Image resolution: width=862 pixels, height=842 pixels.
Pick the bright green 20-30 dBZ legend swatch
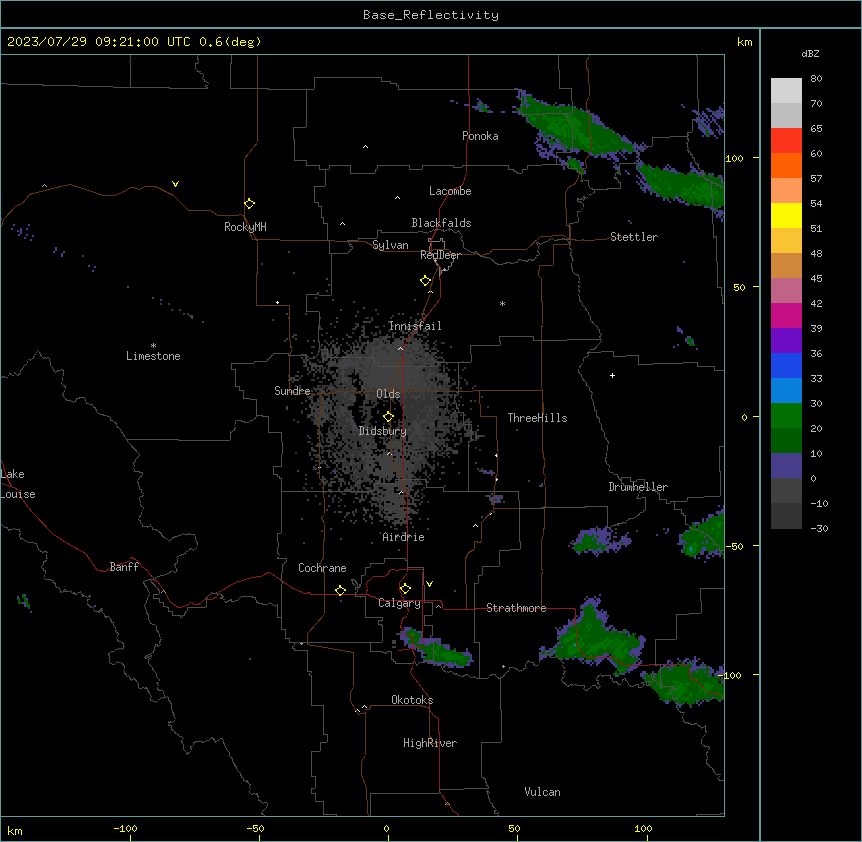[x=786, y=416]
